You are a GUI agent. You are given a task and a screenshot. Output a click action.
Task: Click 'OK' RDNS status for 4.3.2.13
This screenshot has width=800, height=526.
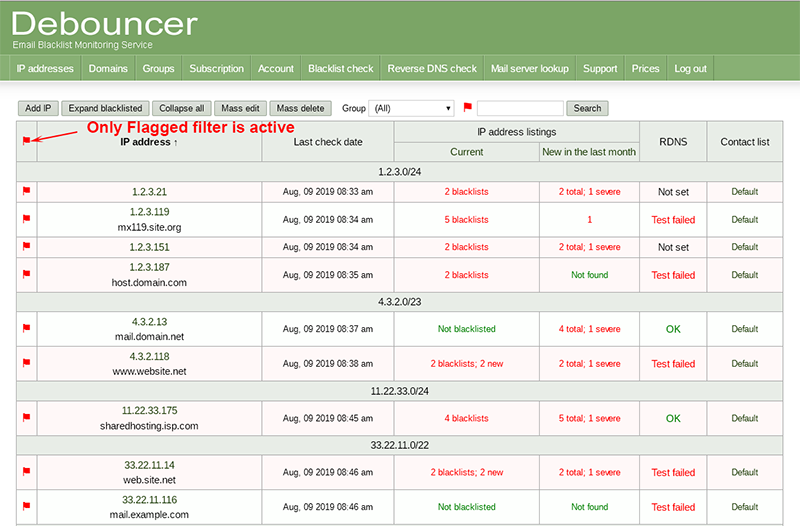tap(673, 329)
